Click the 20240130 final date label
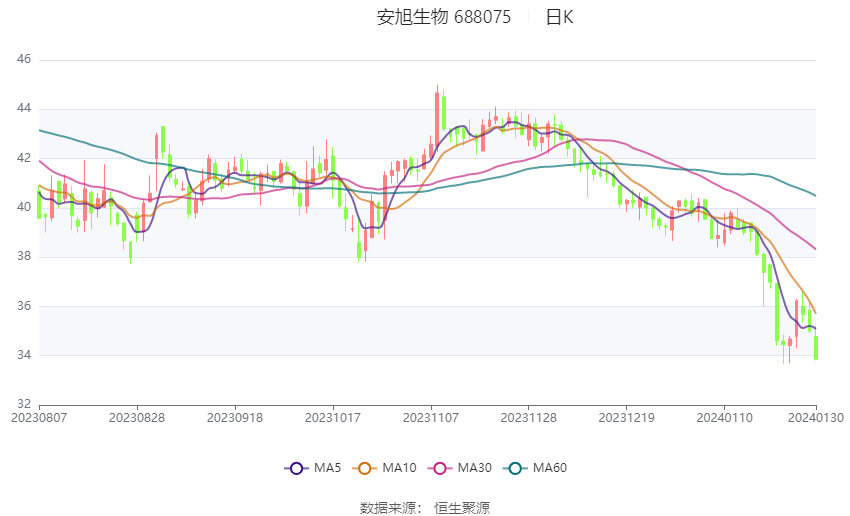The width and height of the screenshot is (850, 516). [816, 418]
